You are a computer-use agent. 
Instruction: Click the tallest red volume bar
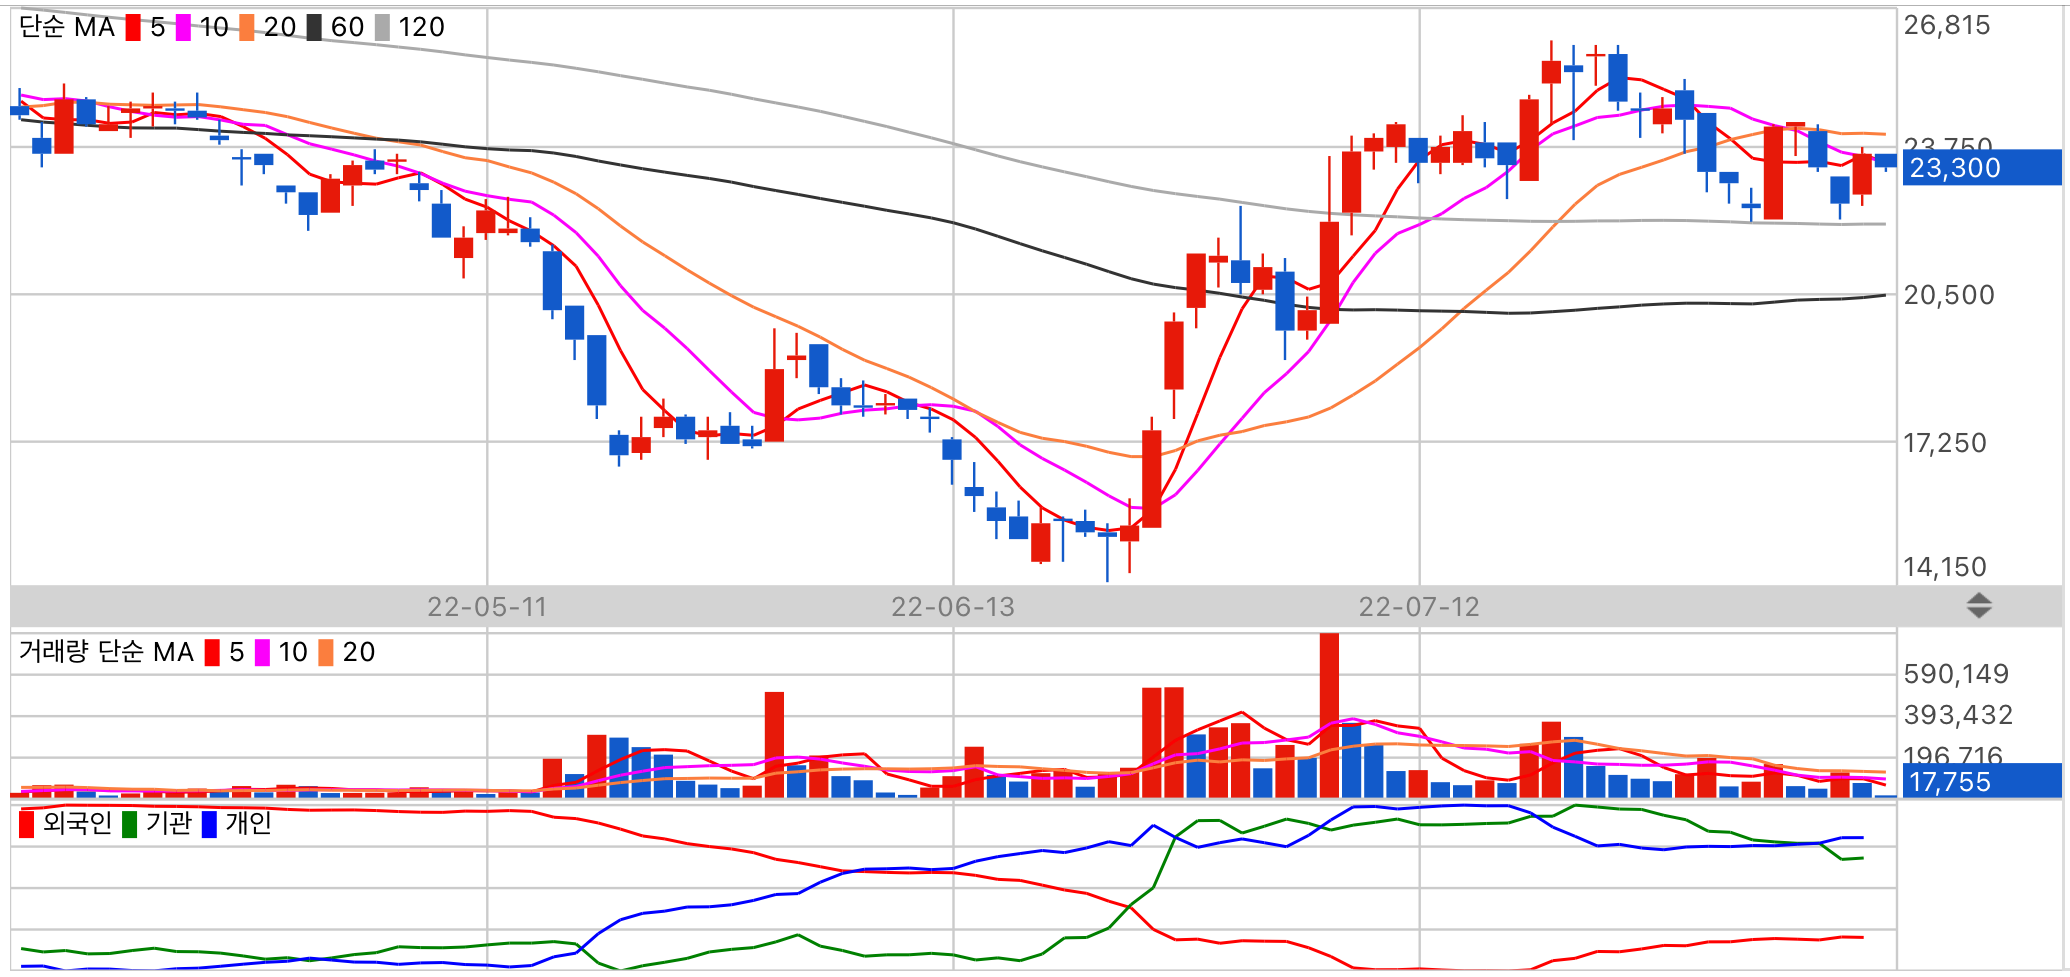1329,715
